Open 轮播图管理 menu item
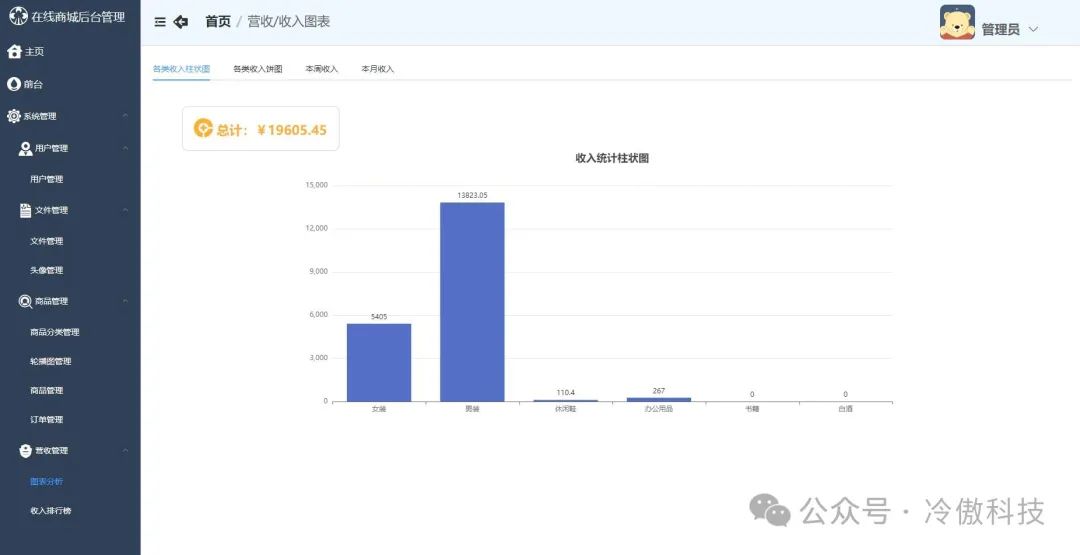 (x=51, y=362)
